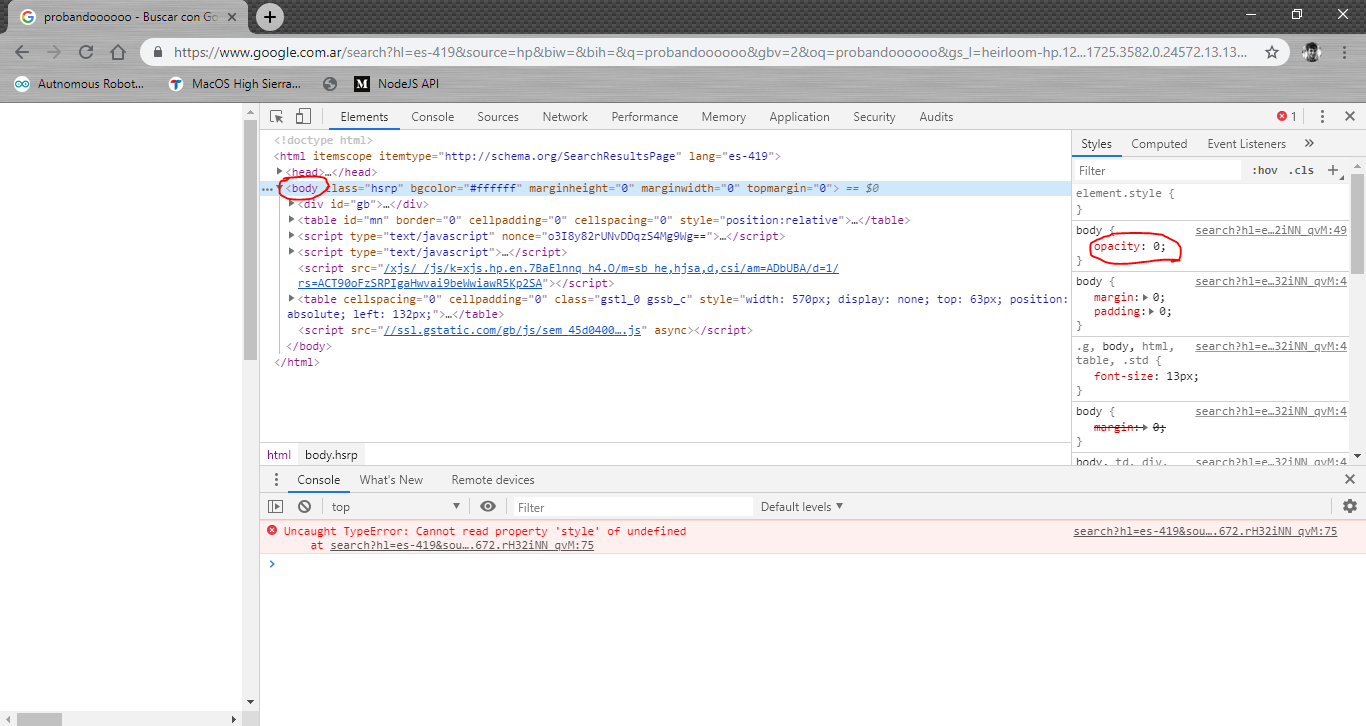The height and width of the screenshot is (726, 1366).
Task: Bookmark this page star icon
Action: pyautogui.click(x=1272, y=52)
